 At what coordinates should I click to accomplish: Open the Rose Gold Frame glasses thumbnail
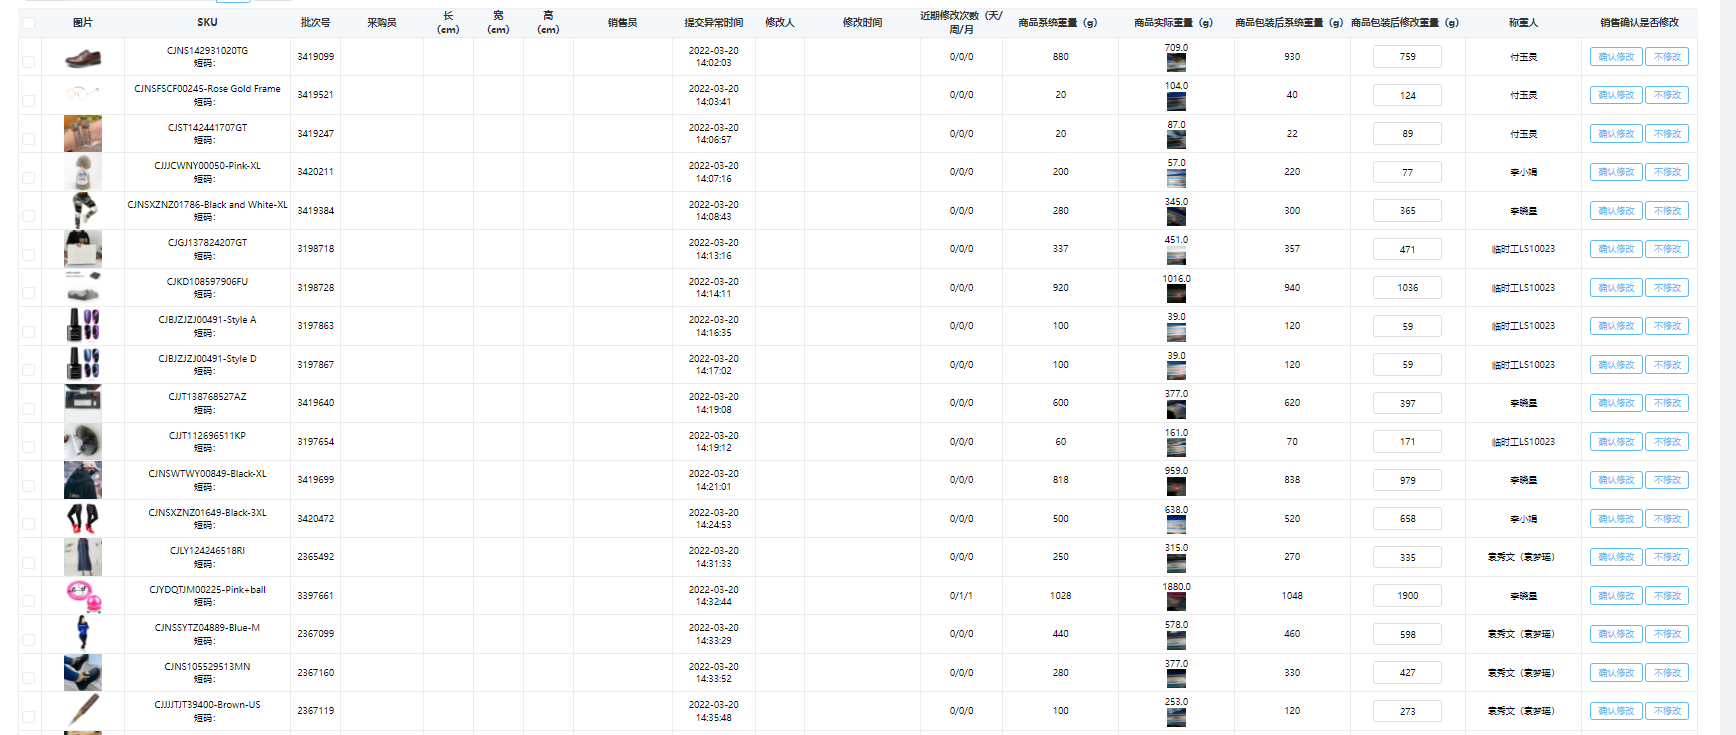click(83, 94)
